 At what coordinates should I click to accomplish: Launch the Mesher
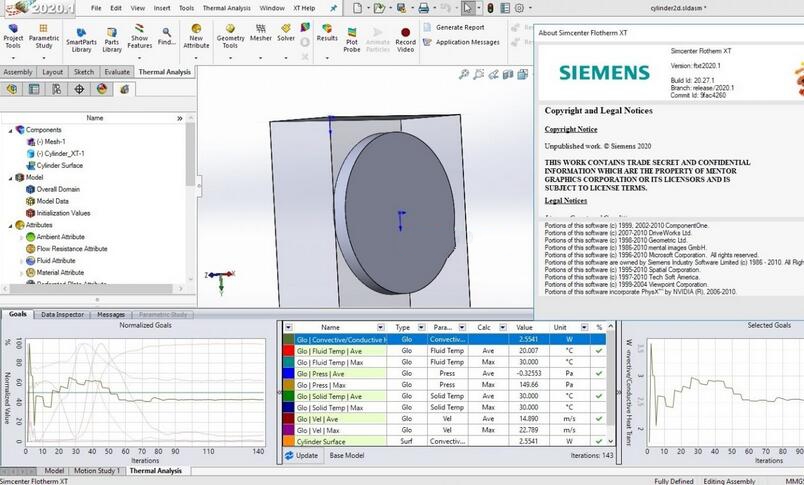click(x=260, y=32)
